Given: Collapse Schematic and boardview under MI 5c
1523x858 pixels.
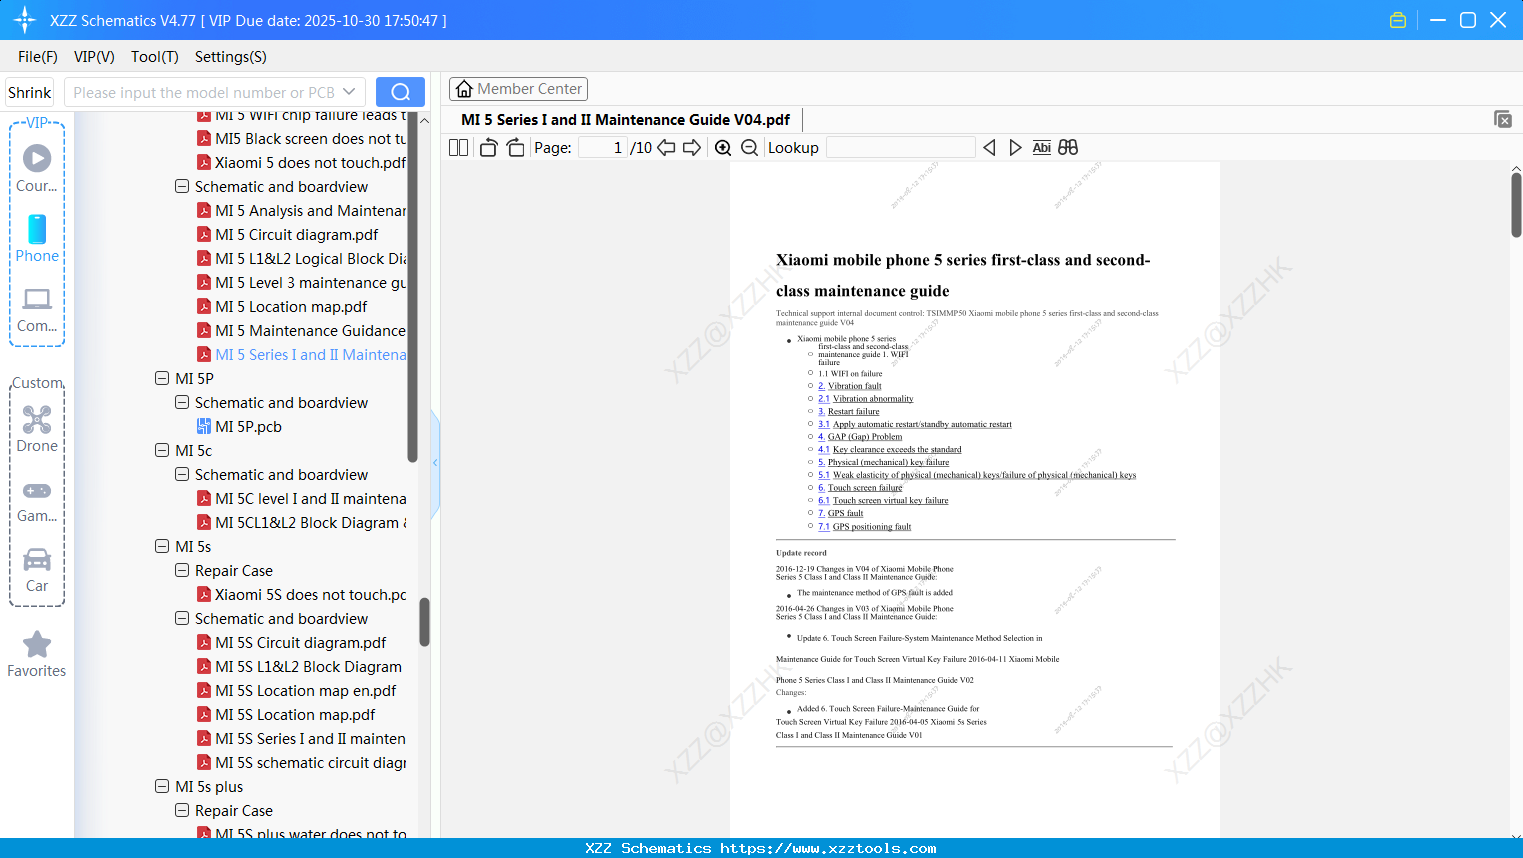Looking at the screenshot, I should click(x=182, y=475).
